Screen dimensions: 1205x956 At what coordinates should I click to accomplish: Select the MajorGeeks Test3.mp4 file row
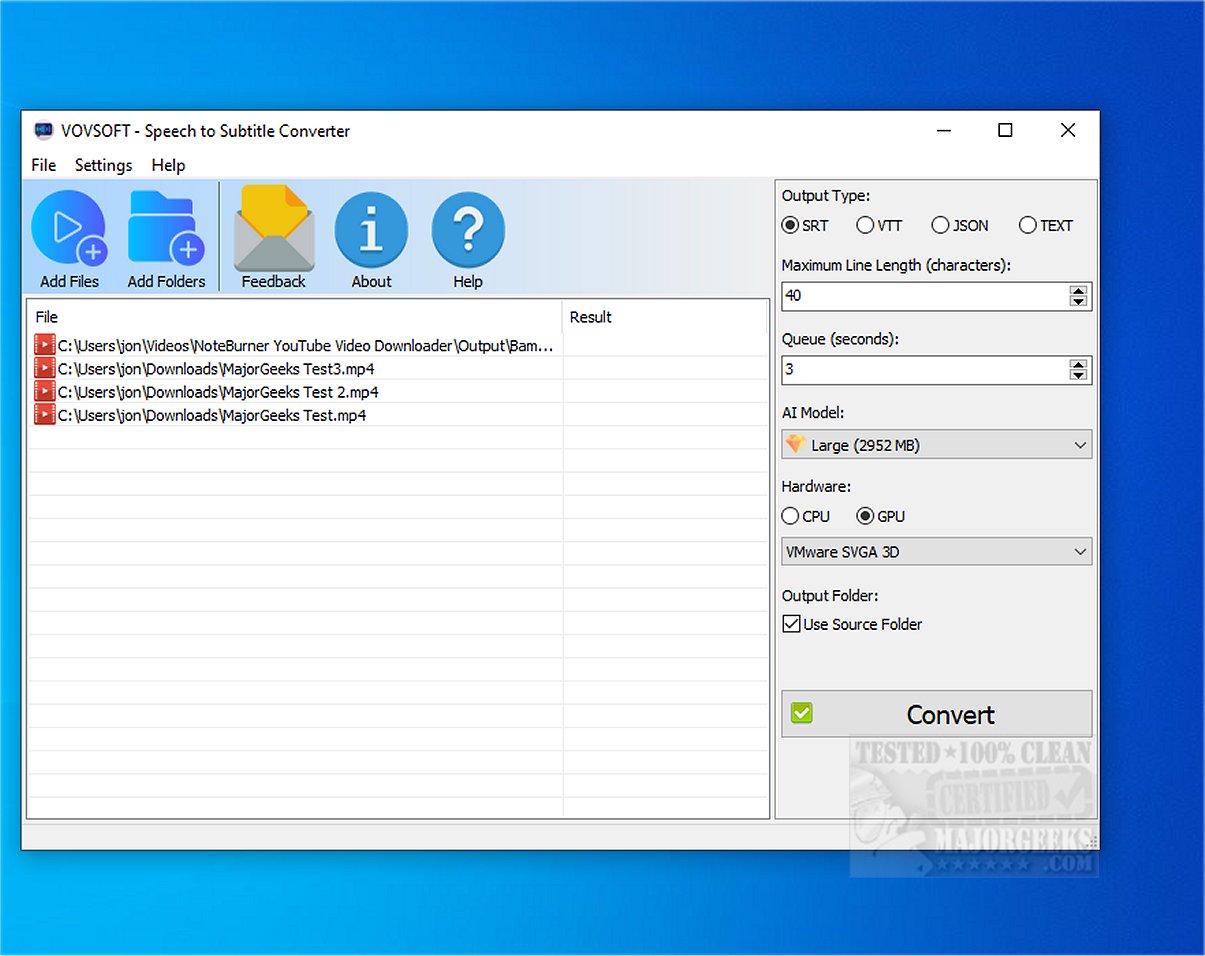coord(397,368)
